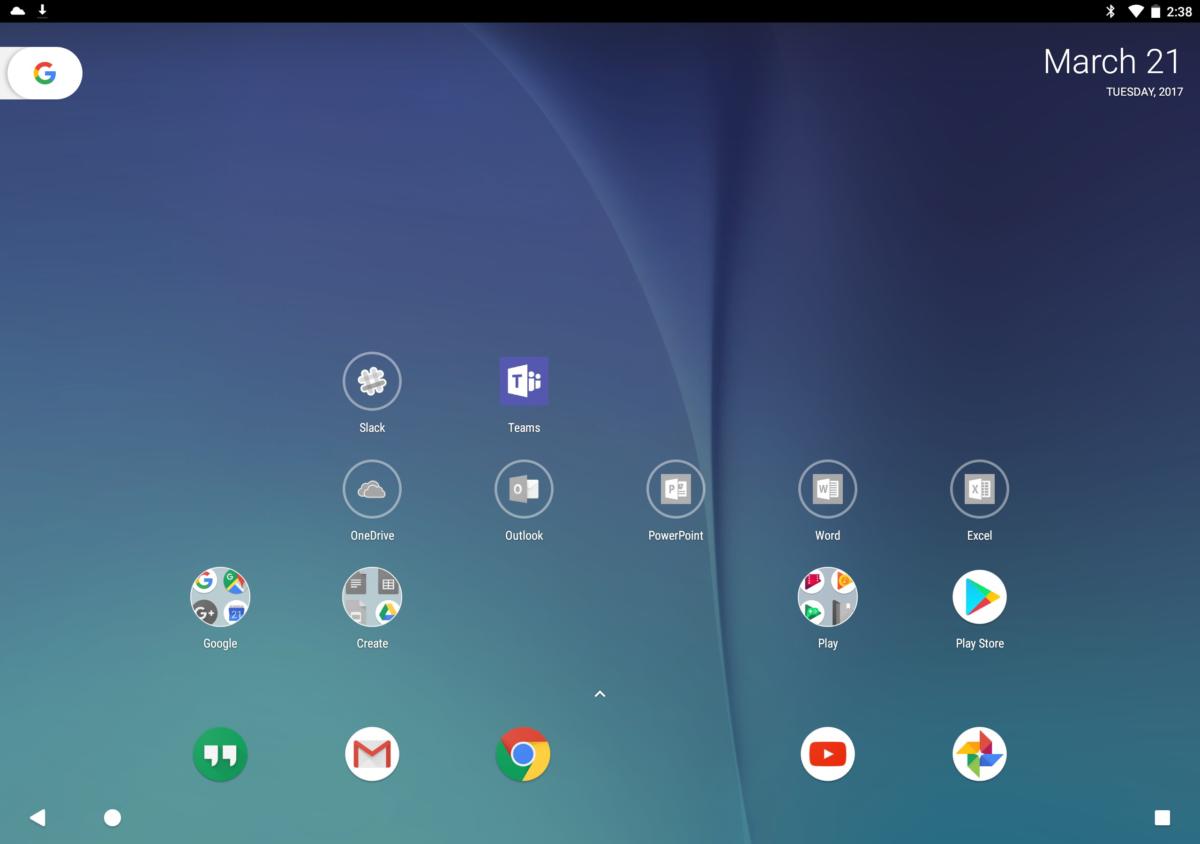The width and height of the screenshot is (1200, 844).
Task: Tap the Home navigation button
Action: [112, 818]
